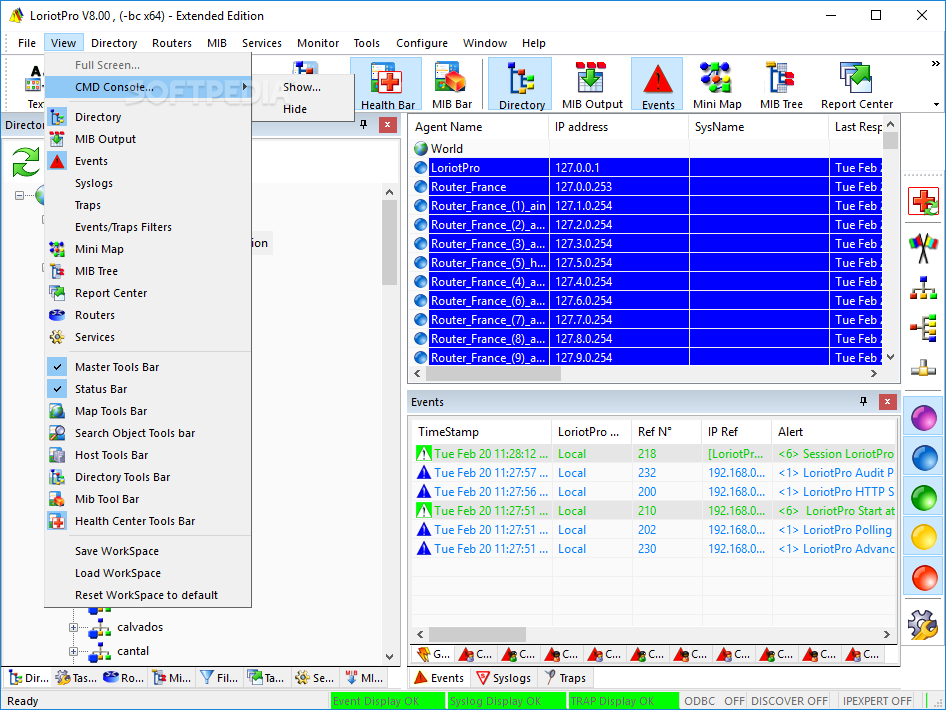Toggle the Events toolbar button
946x710 pixels.
[x=658, y=84]
